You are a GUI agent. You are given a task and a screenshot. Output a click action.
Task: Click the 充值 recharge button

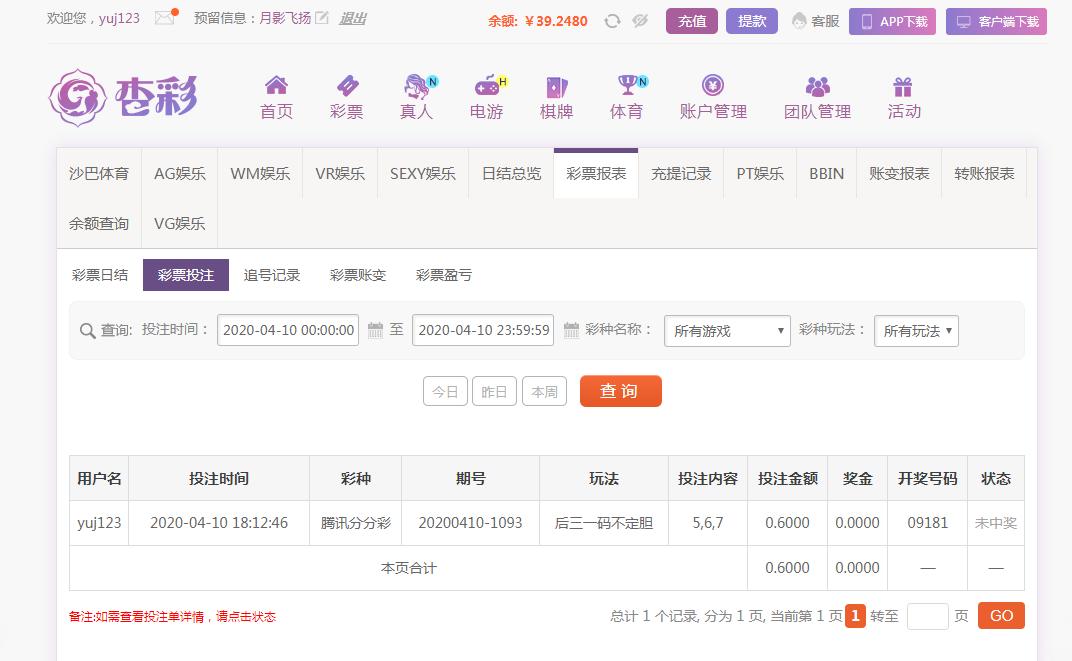coord(692,21)
